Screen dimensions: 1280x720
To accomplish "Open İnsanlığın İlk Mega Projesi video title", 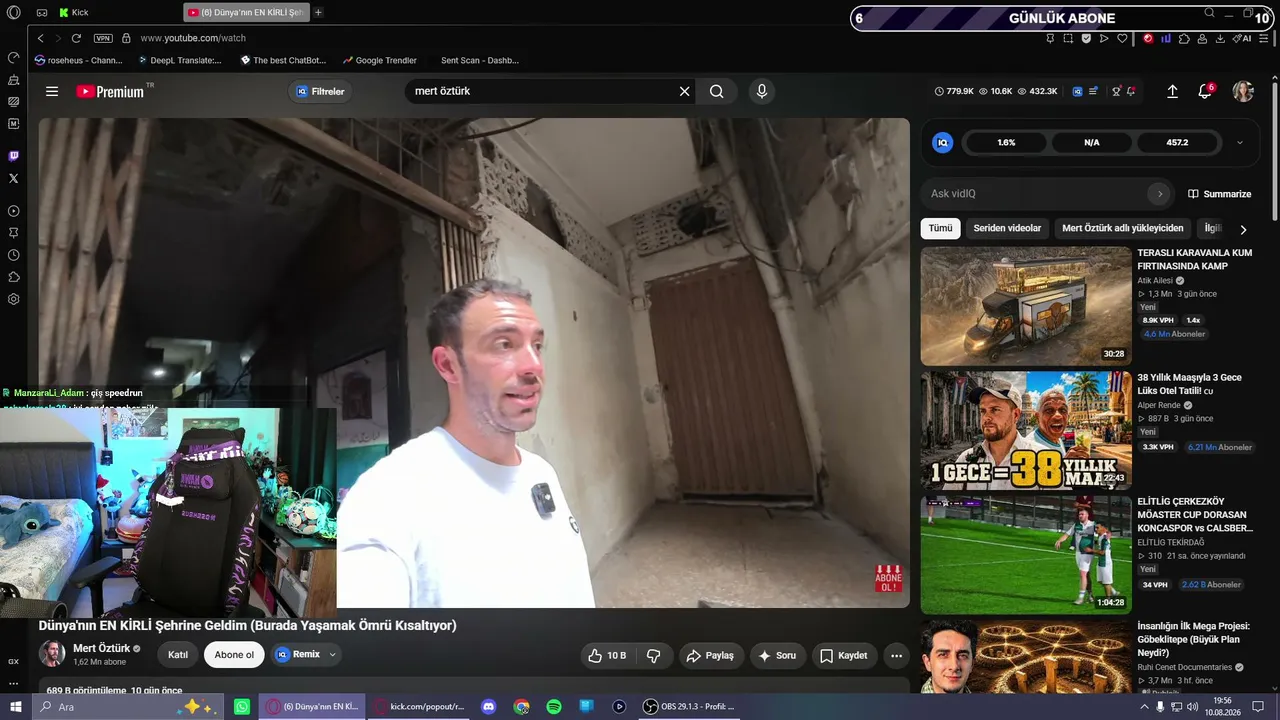I will tap(1193, 639).
